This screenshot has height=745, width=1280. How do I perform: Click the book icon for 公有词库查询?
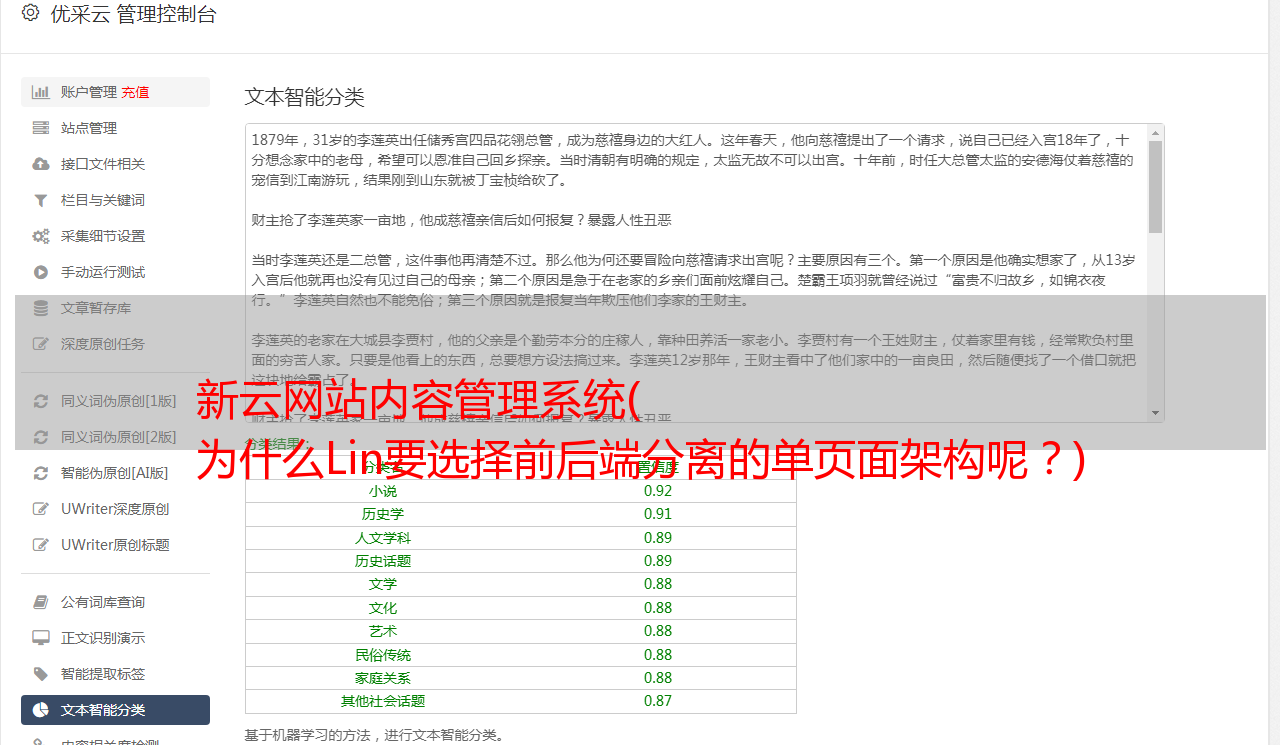41,602
